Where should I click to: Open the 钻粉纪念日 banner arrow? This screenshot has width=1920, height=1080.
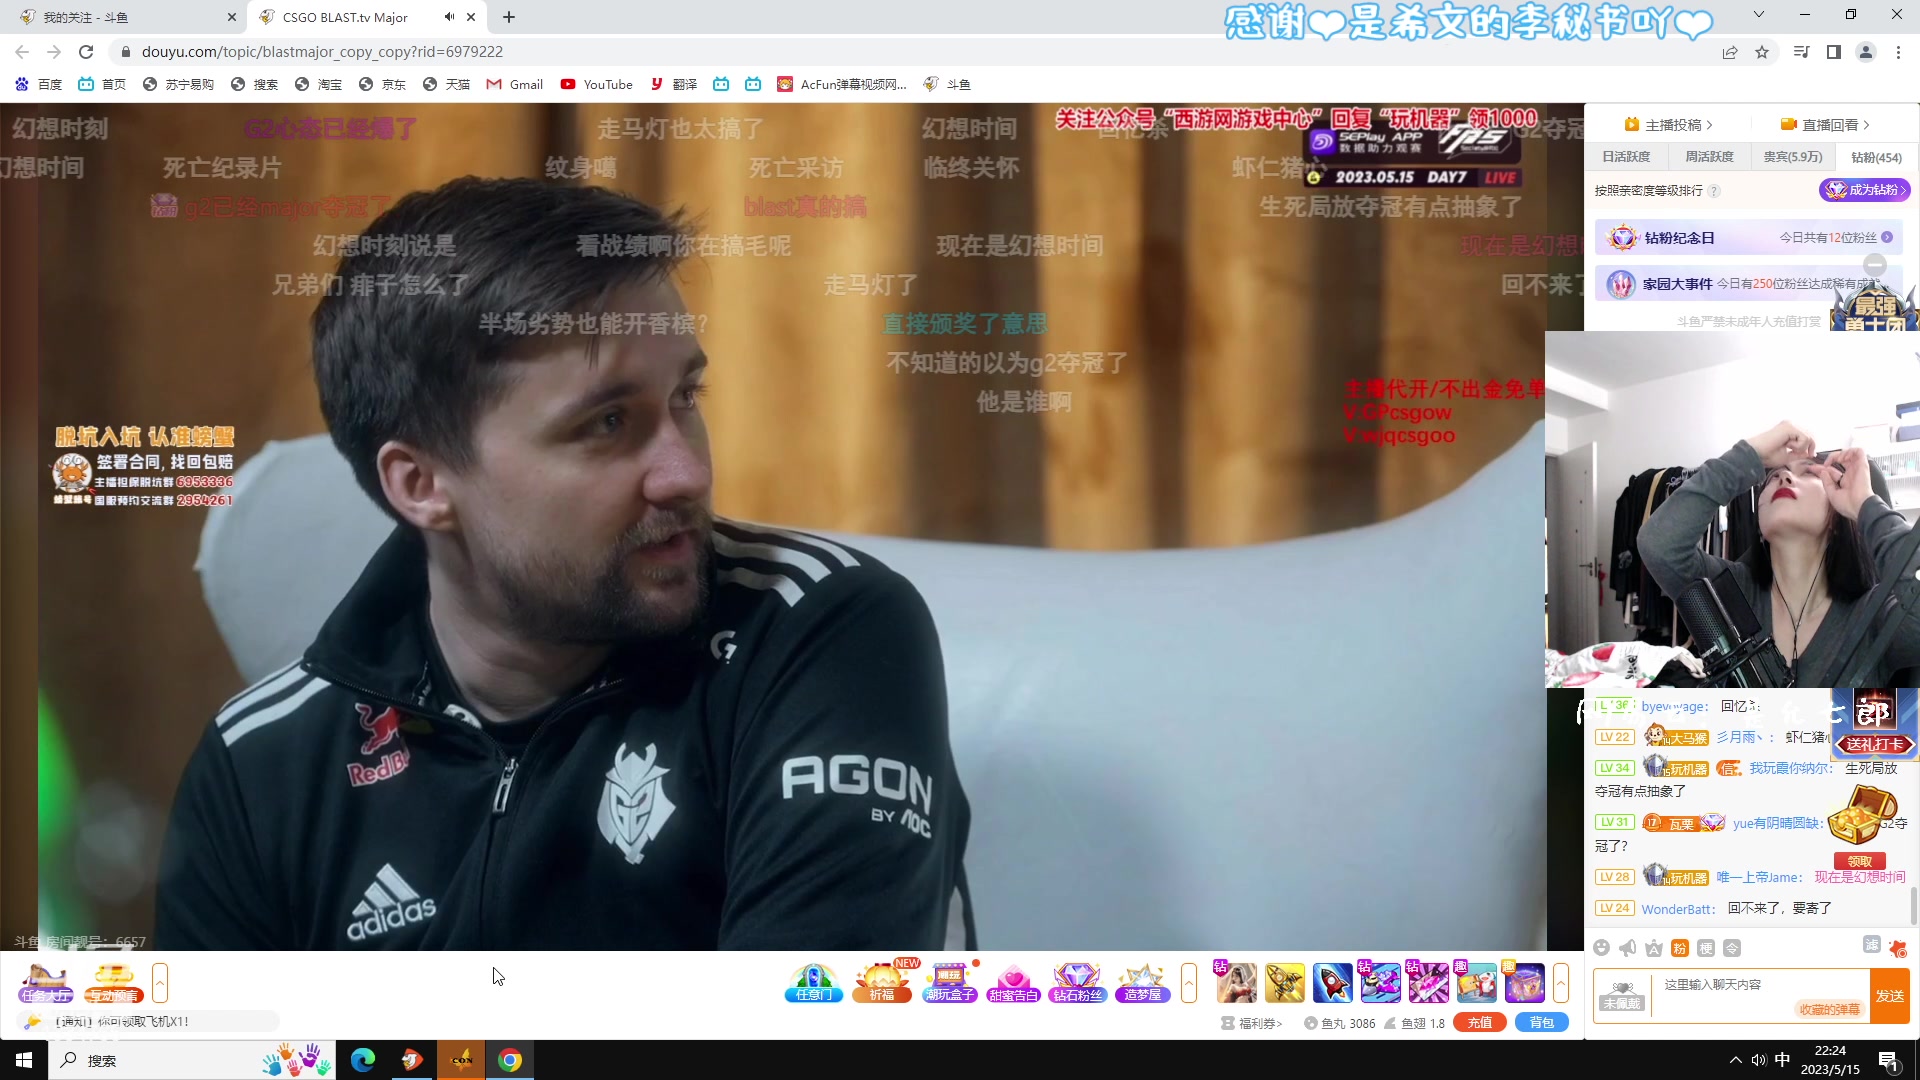(1887, 238)
